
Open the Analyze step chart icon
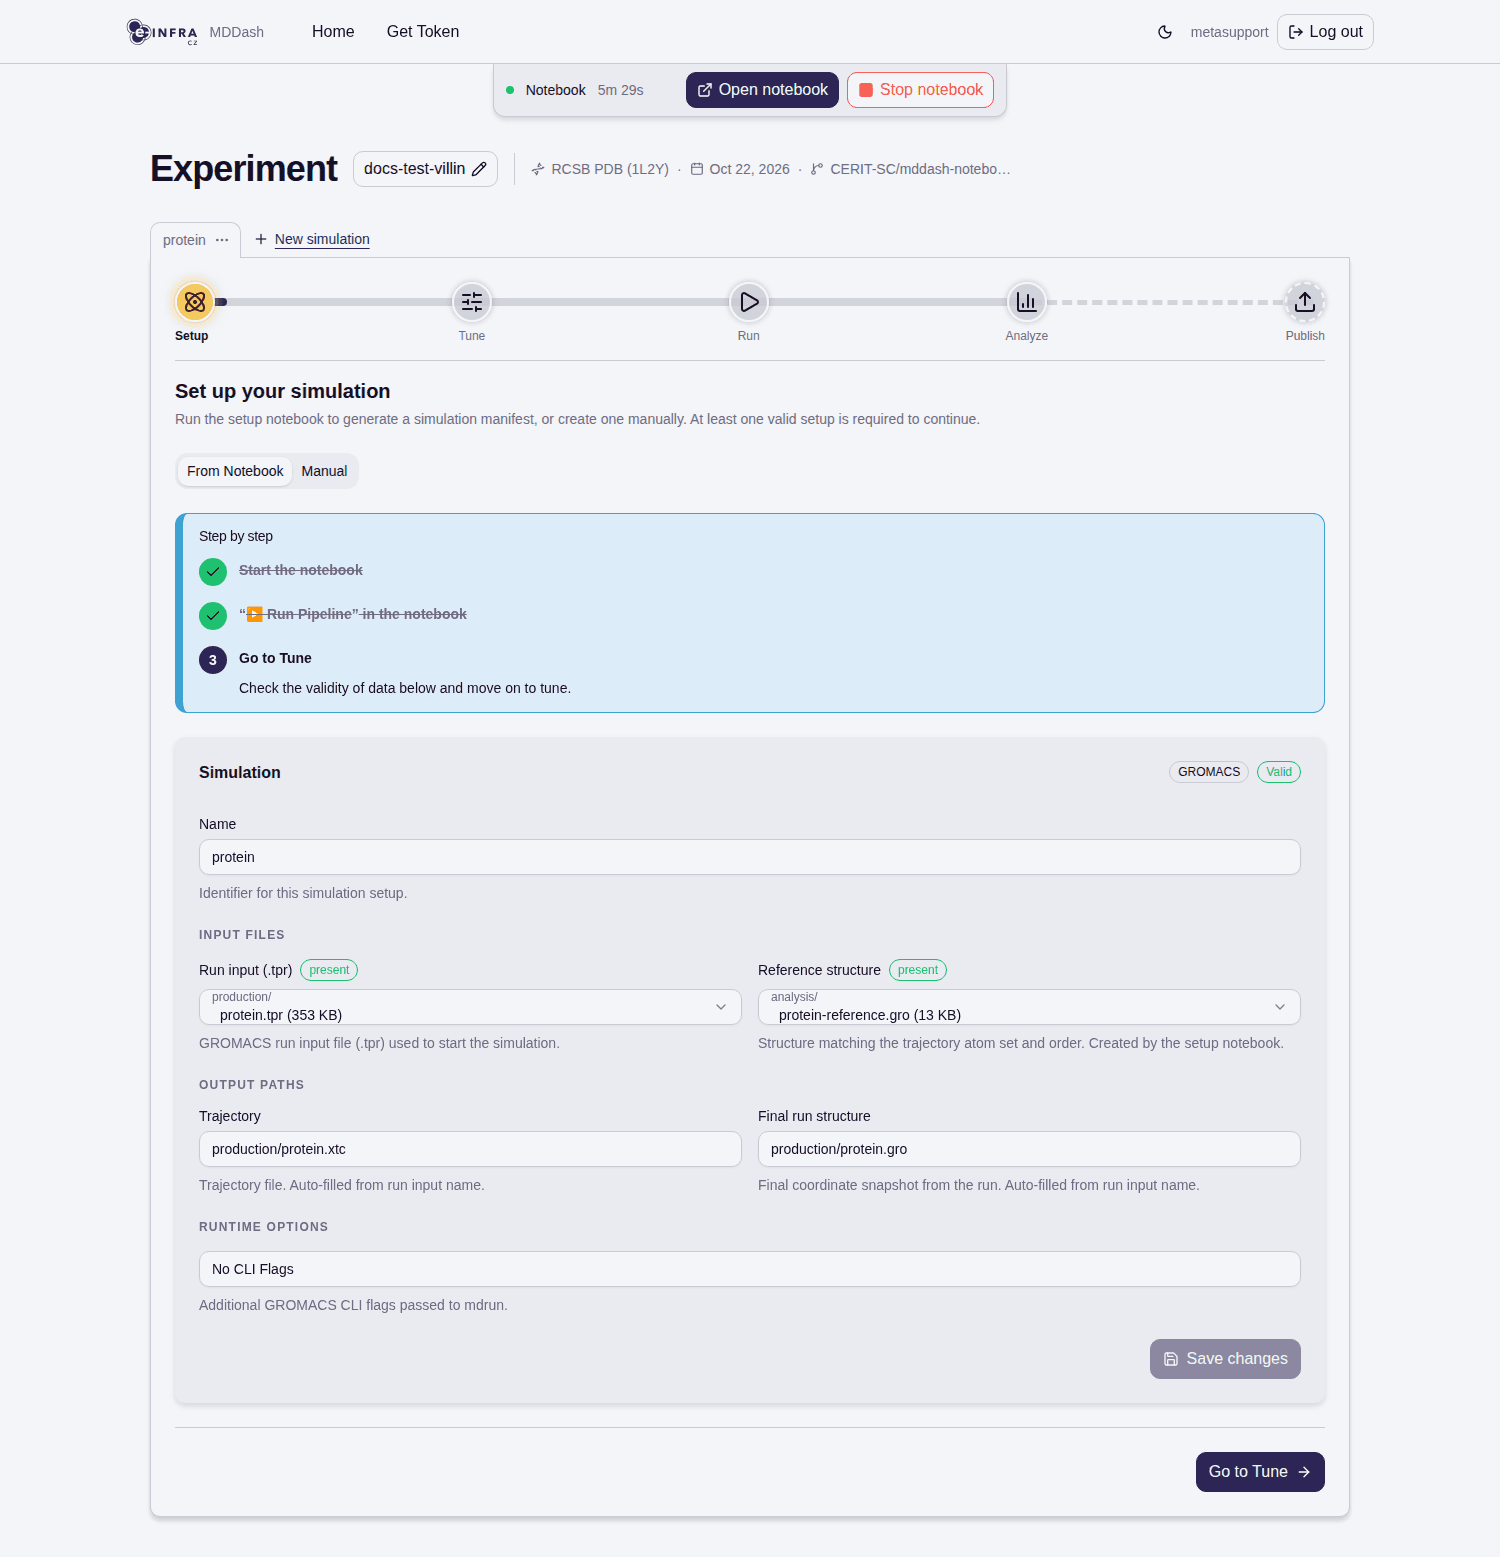[x=1027, y=301]
